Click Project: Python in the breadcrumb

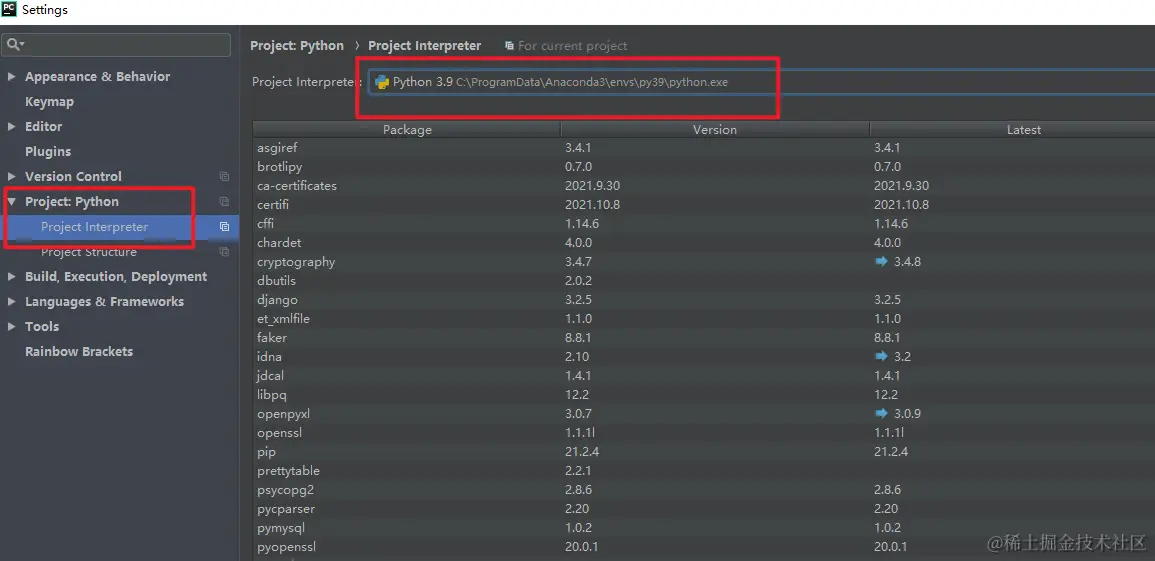tap(297, 46)
